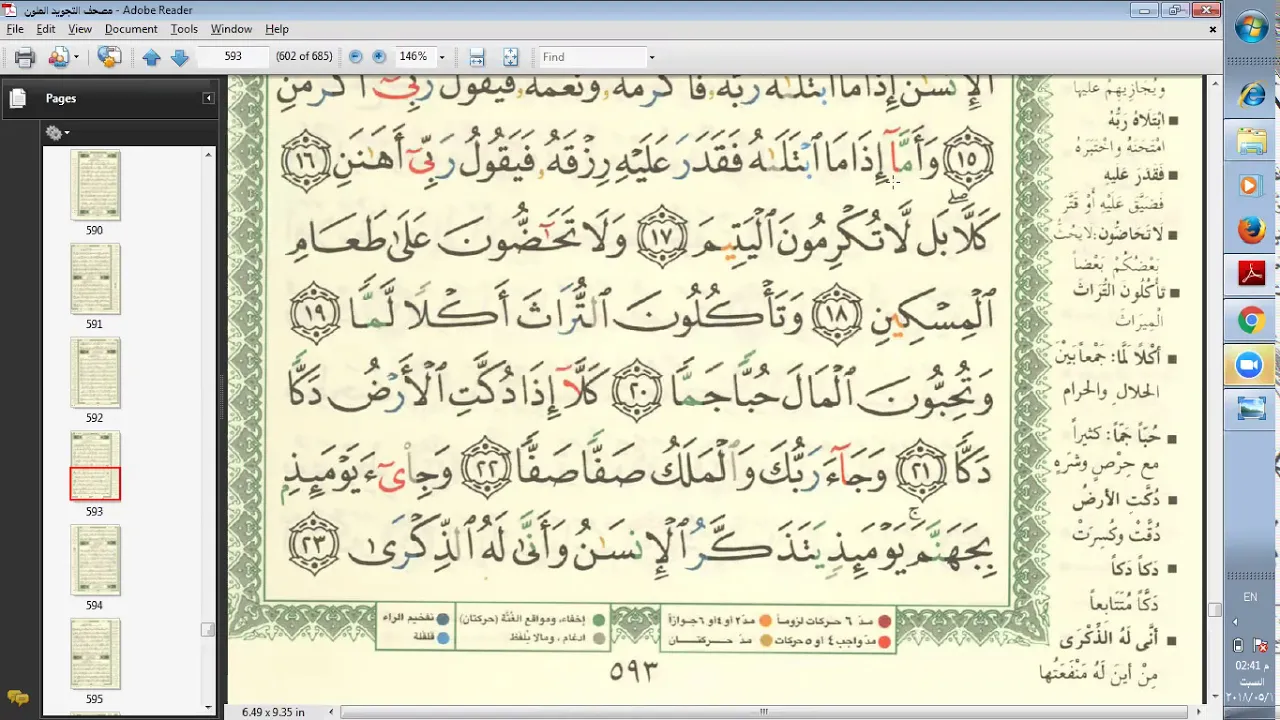
Task: Click the document vertical scrollbar thumb
Action: pos(1214,609)
